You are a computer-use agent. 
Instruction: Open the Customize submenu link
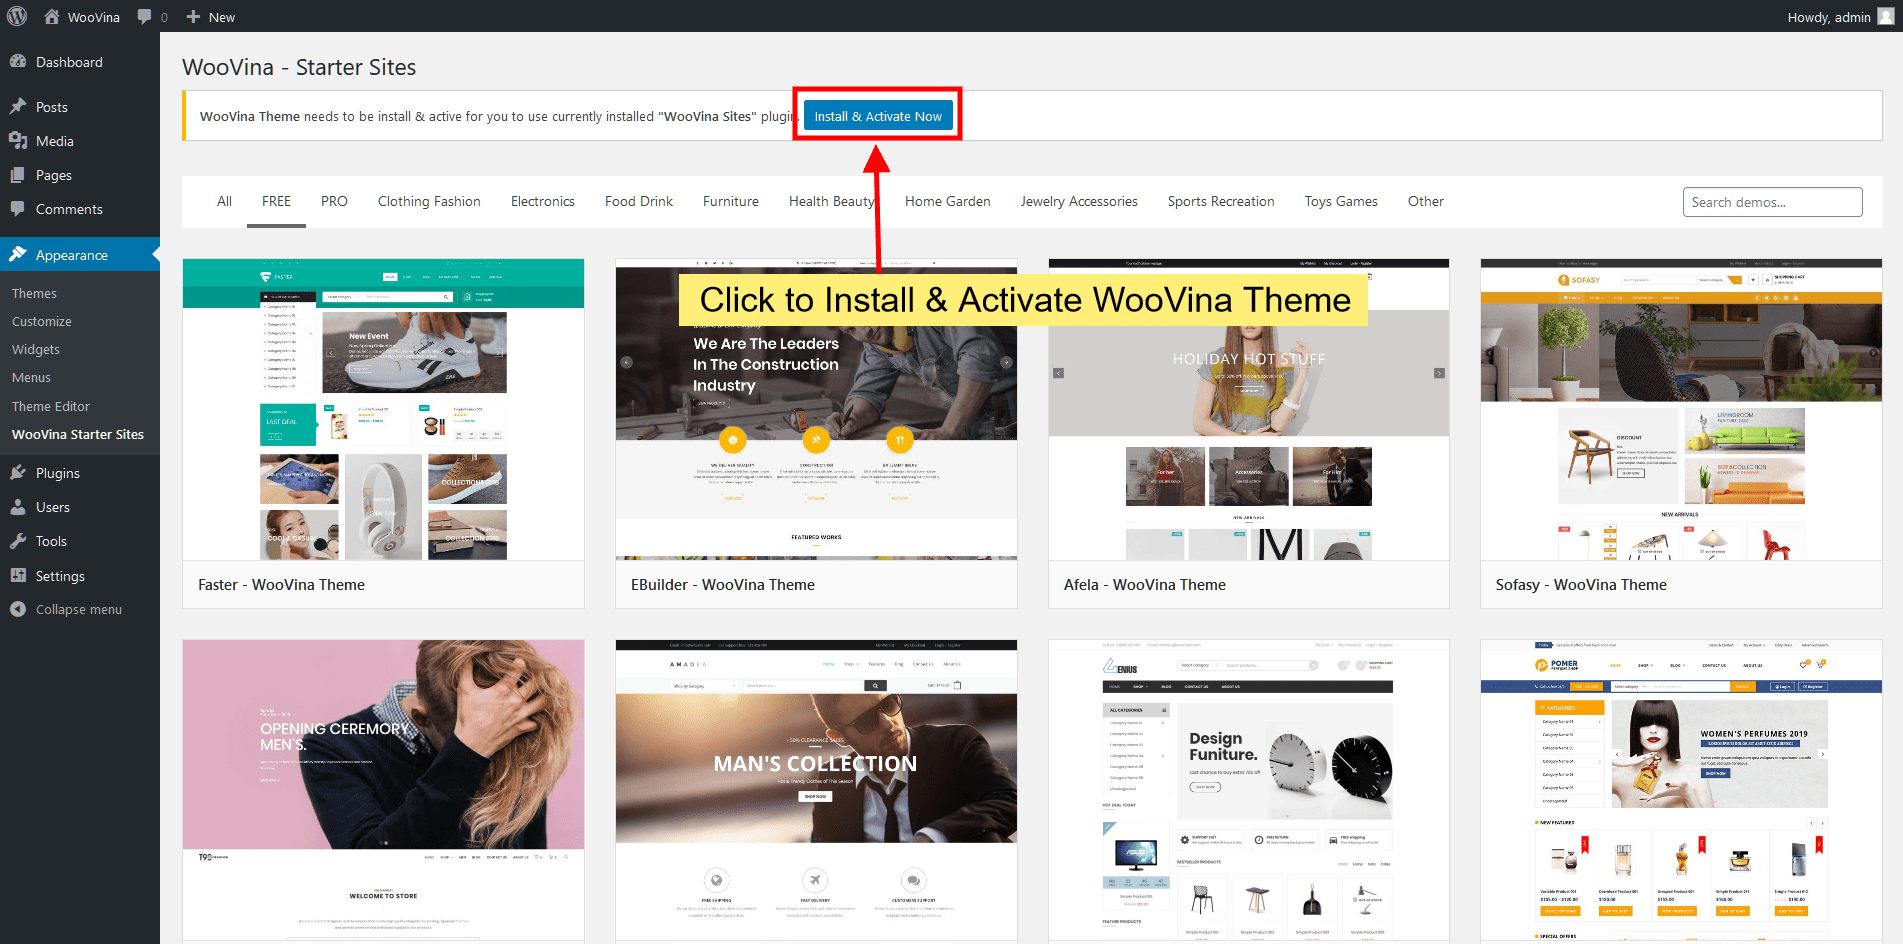click(x=42, y=321)
